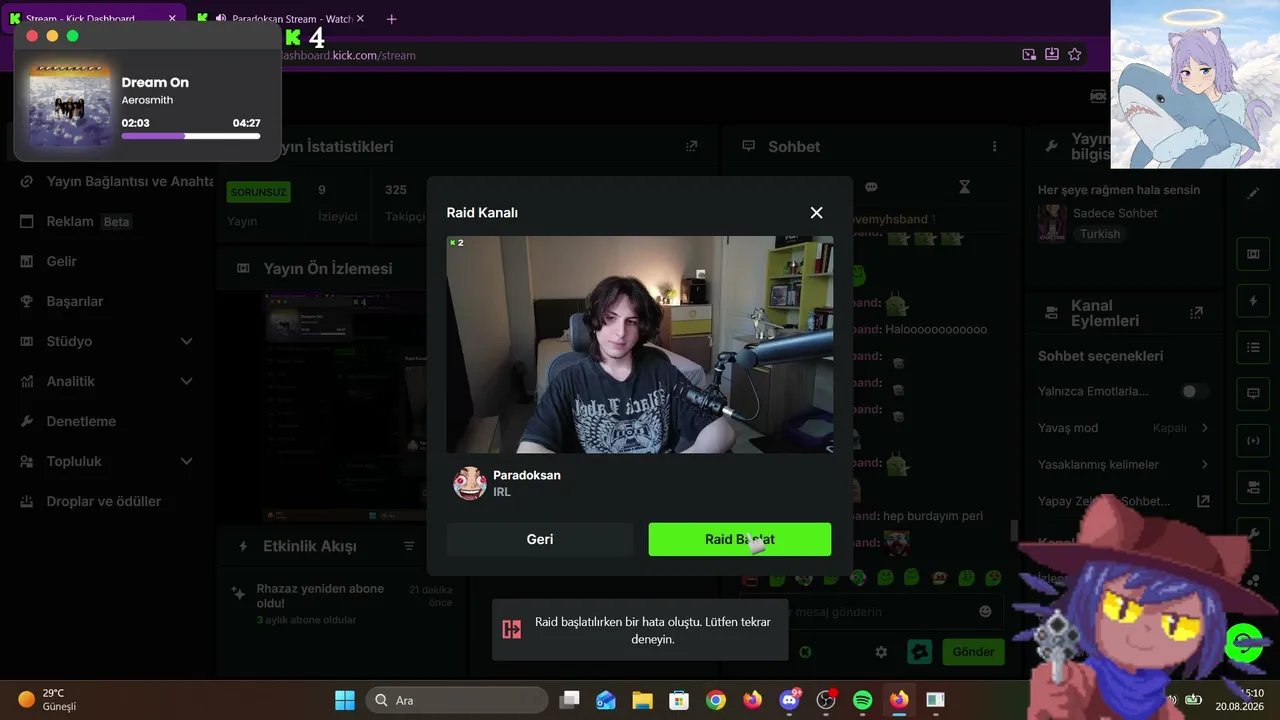
Task: Open Paradoksan's stream preview thumbnail
Action: click(640, 344)
